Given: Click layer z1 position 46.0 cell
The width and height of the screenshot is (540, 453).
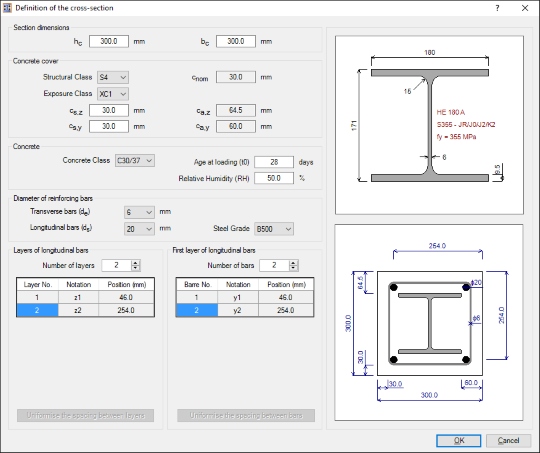Looking at the screenshot, I should (x=126, y=297).
